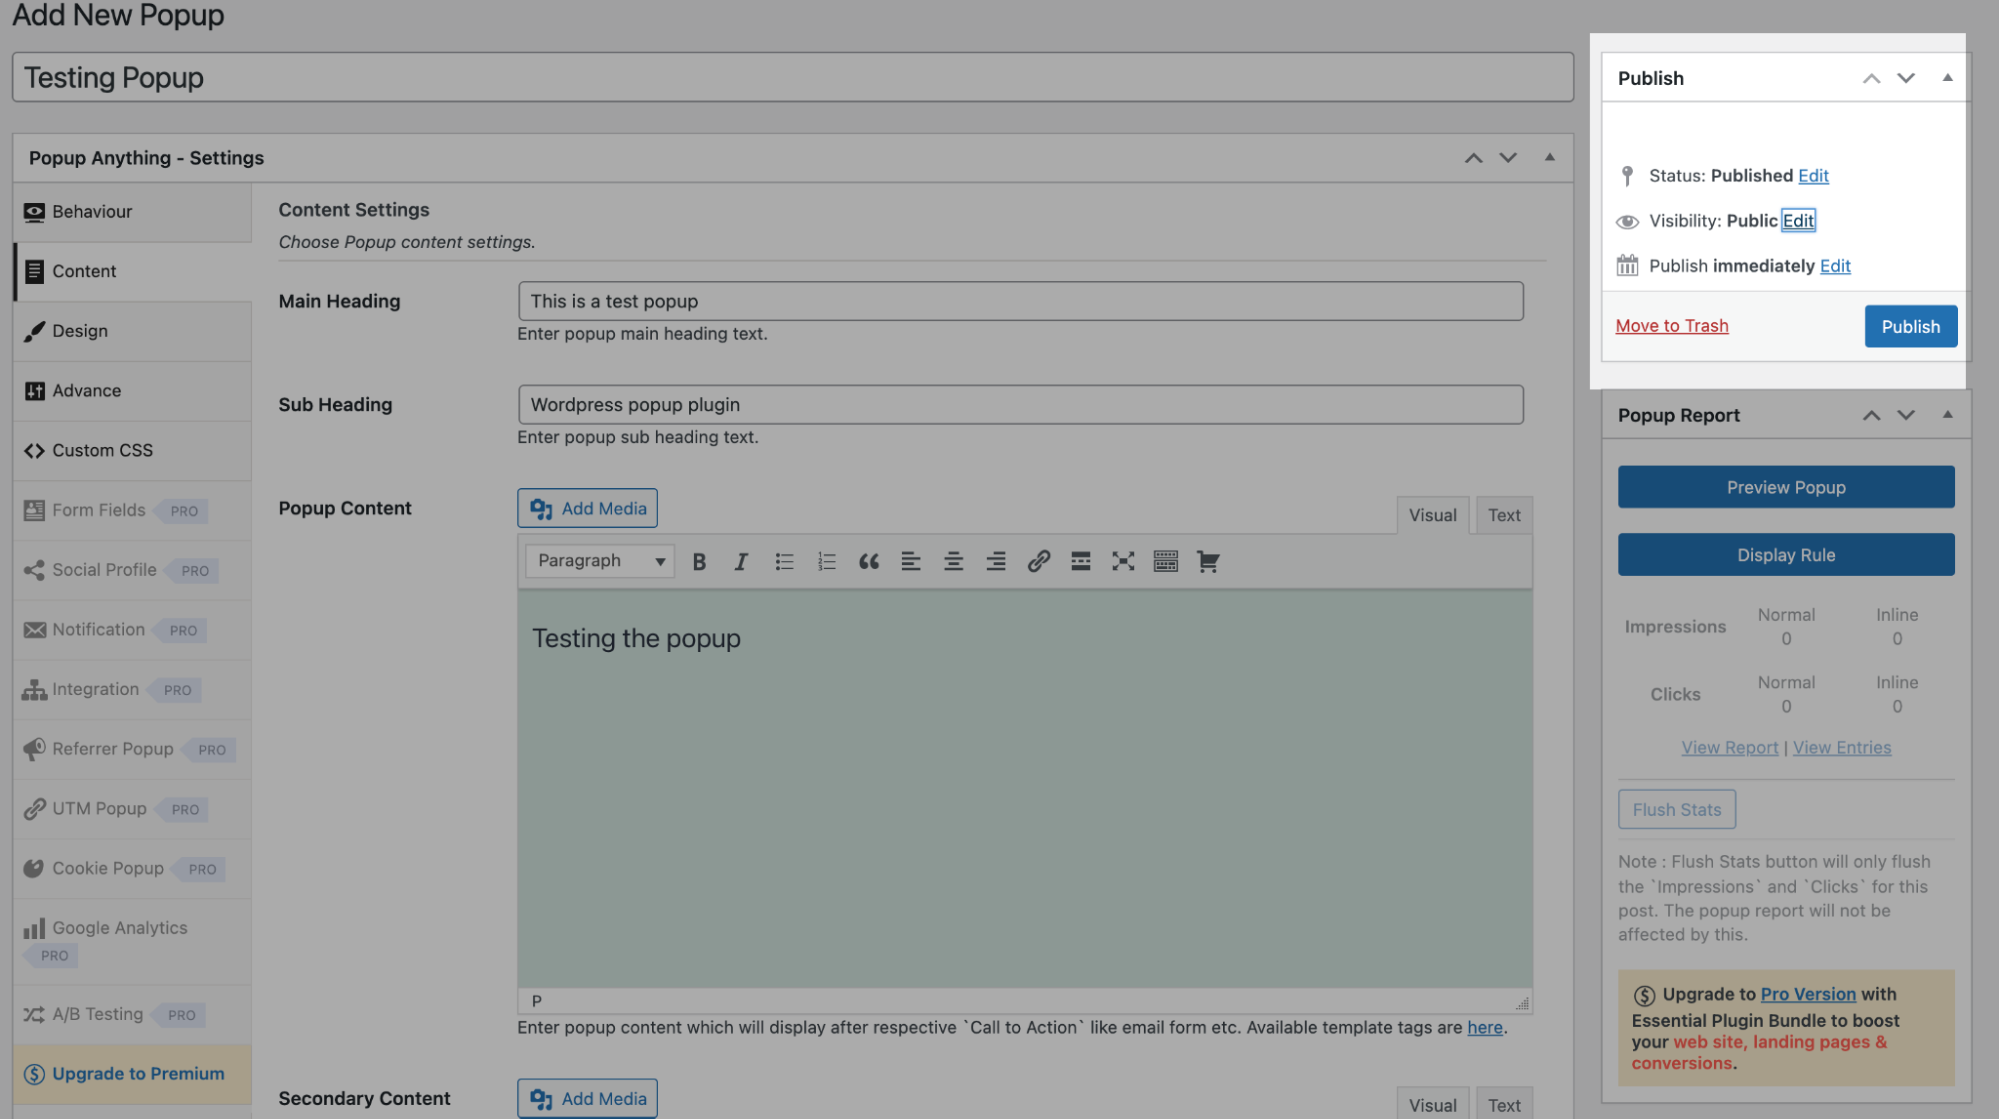Click the shopping cart toolbar icon

1207,561
